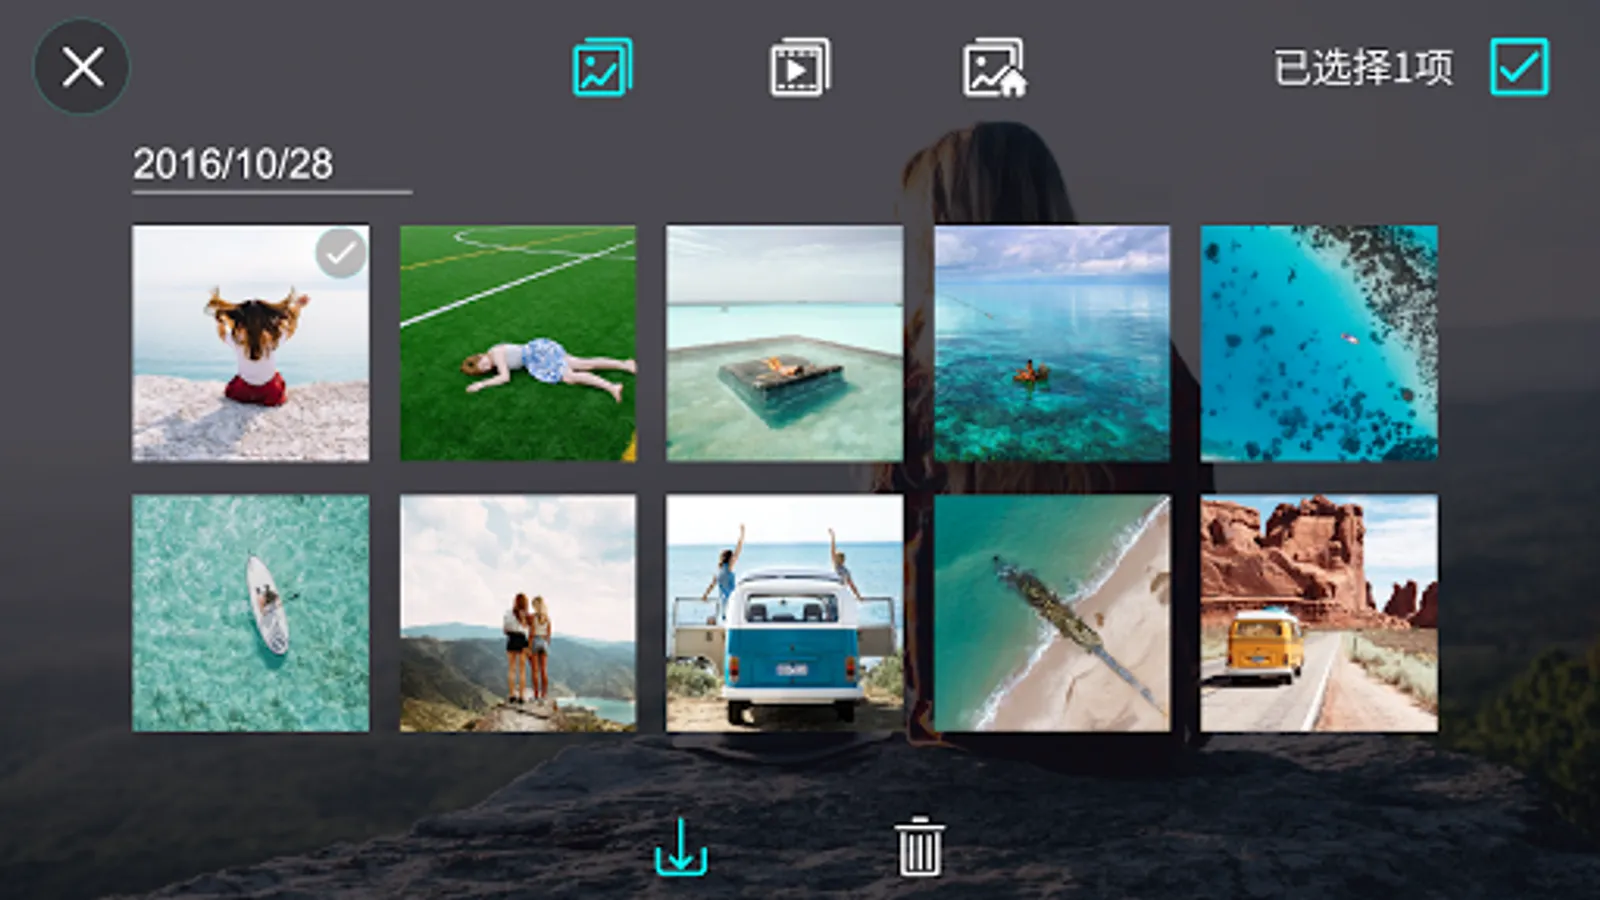Delete the selected photo with trash icon
The image size is (1600, 900).
(919, 847)
